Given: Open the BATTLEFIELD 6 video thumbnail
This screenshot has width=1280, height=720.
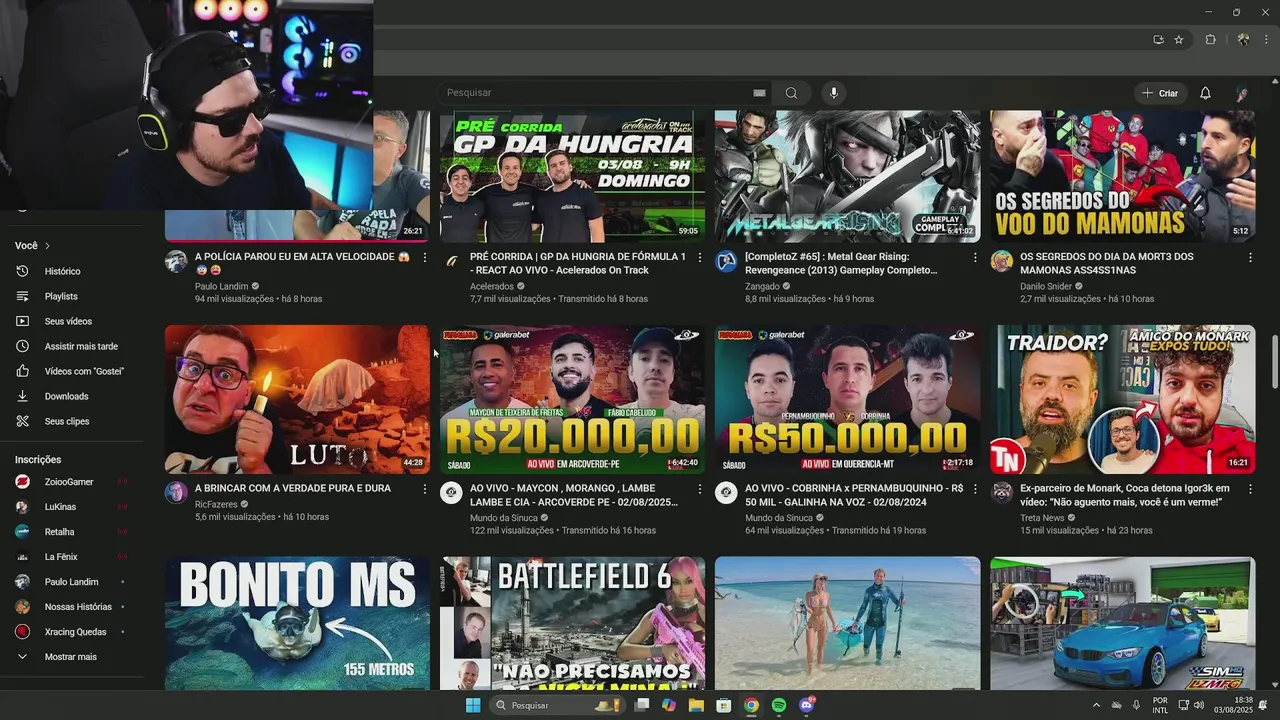Looking at the screenshot, I should pos(572,623).
